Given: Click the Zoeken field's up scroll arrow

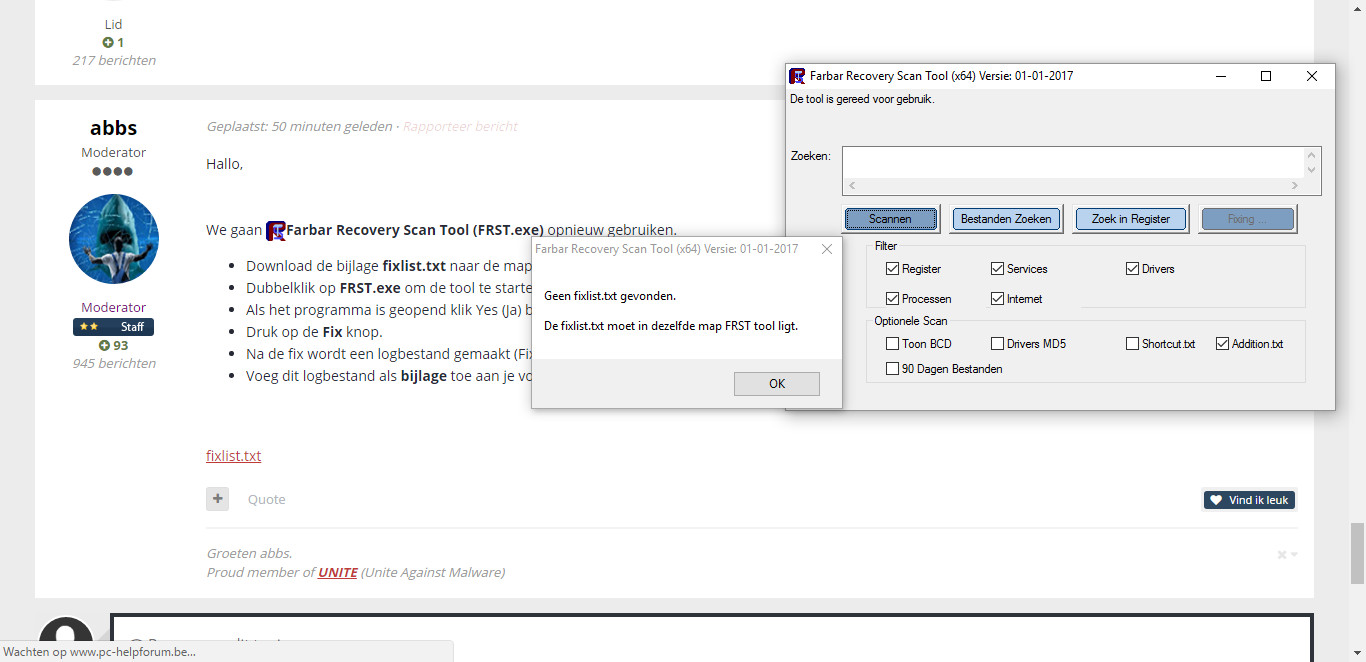Looking at the screenshot, I should coord(1311,155).
